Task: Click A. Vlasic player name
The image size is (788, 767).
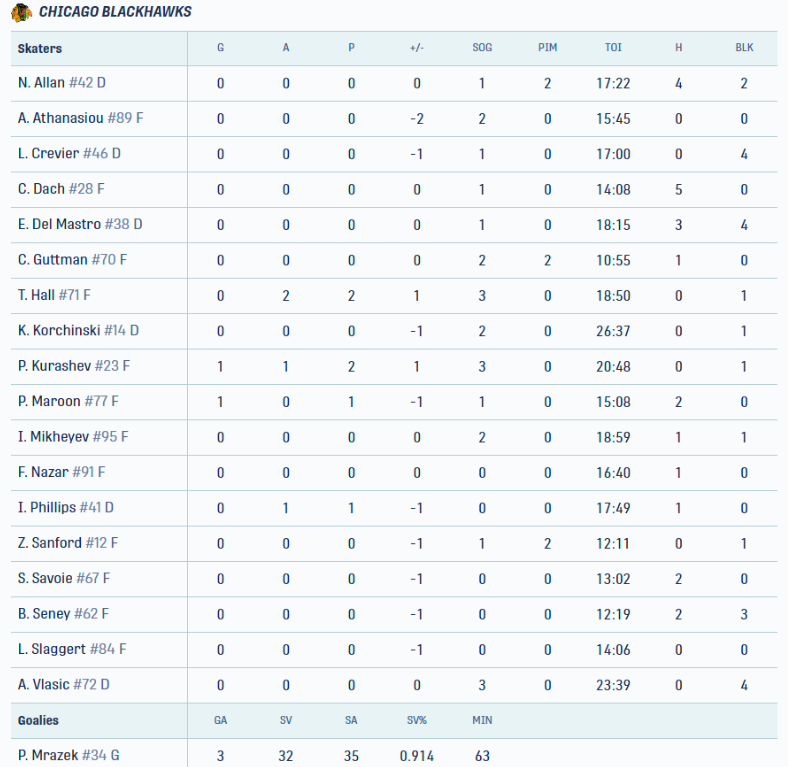Action: (44, 684)
